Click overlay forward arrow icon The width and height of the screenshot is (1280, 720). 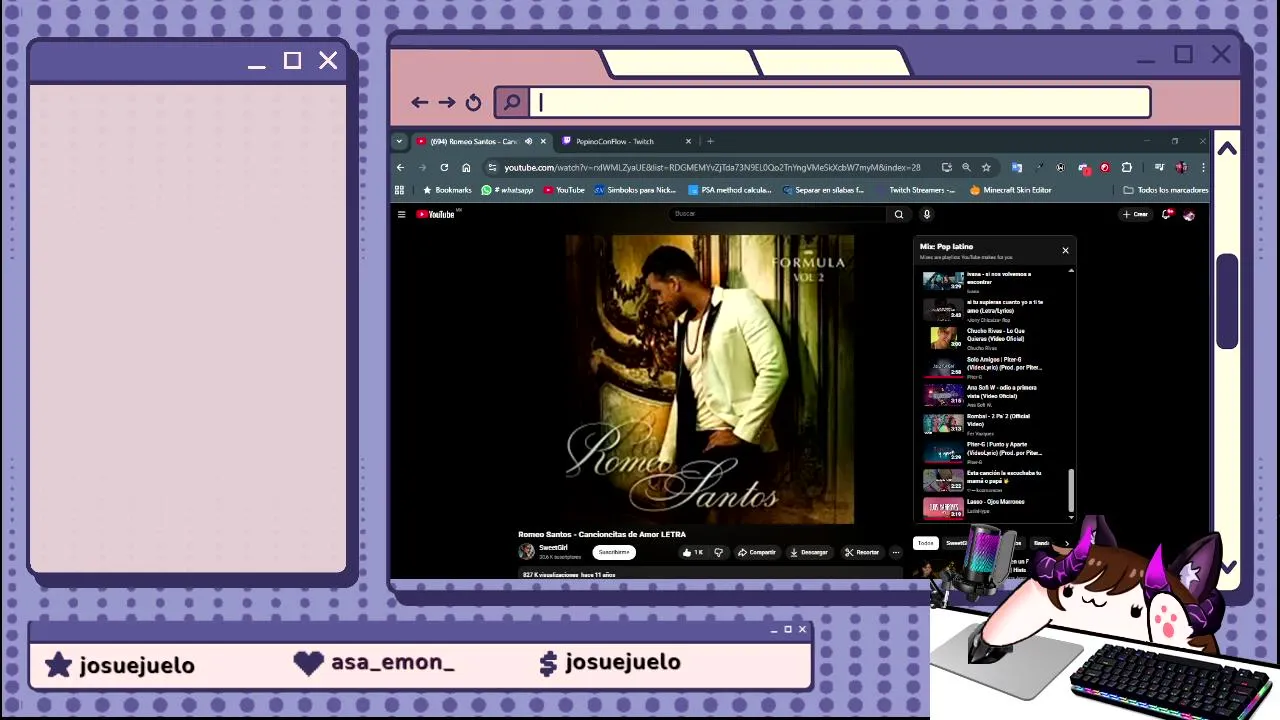(447, 102)
